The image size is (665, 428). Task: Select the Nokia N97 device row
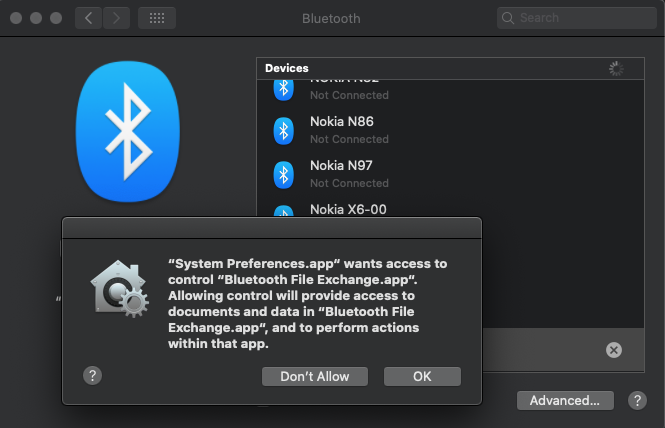pyautogui.click(x=450, y=174)
